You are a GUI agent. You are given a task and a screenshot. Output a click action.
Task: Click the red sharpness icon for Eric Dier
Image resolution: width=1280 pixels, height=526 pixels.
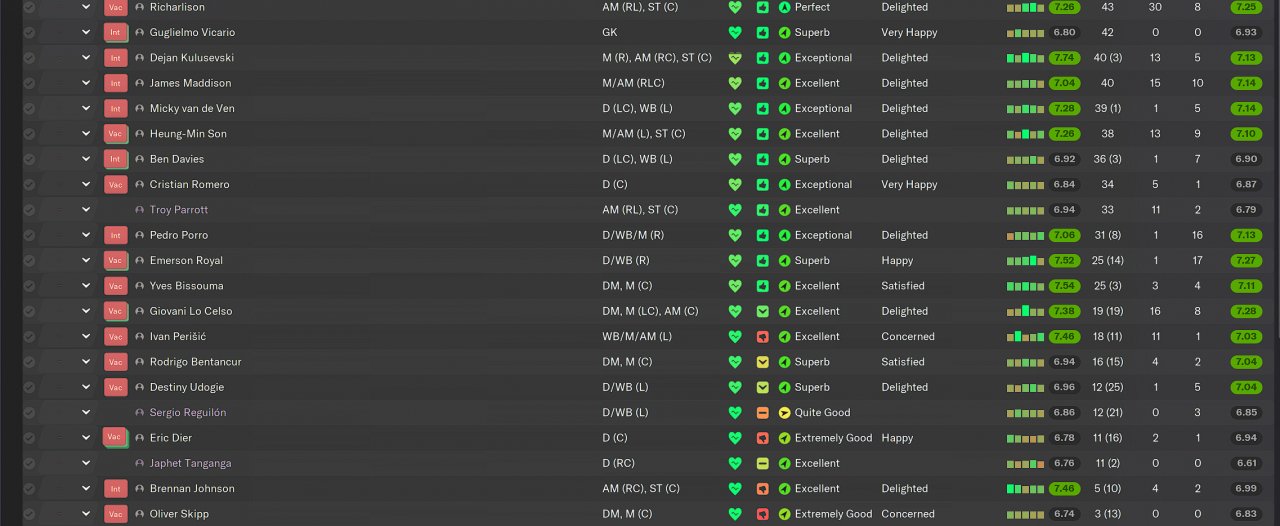pos(762,438)
